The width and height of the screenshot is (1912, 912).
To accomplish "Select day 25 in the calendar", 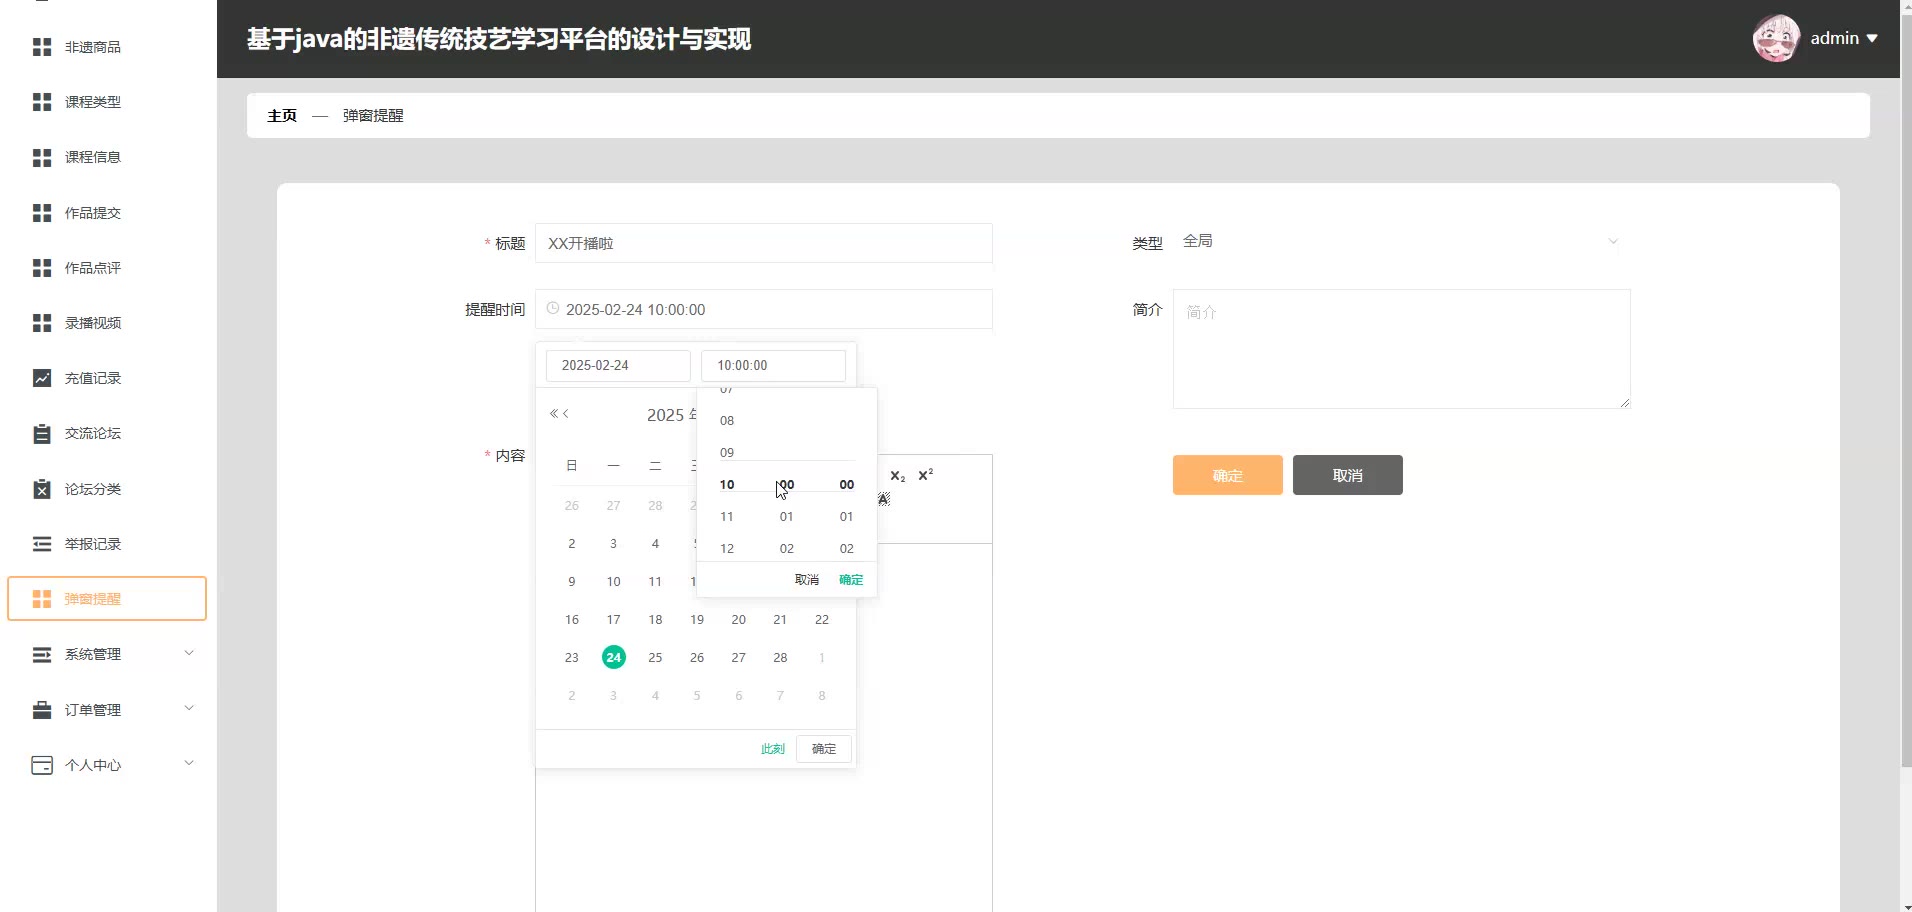I will click(655, 658).
